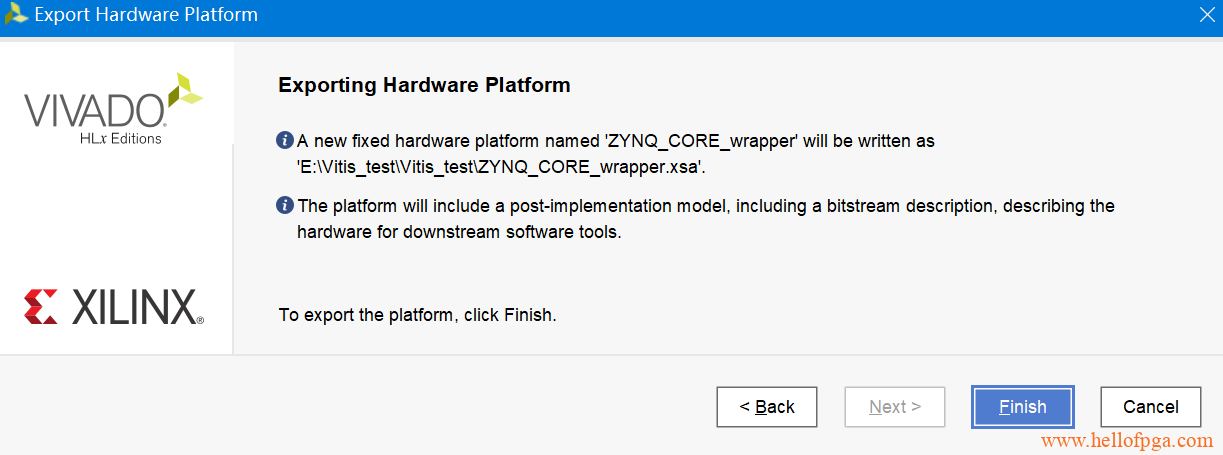Click info icon beside post-implementation message

(285, 205)
